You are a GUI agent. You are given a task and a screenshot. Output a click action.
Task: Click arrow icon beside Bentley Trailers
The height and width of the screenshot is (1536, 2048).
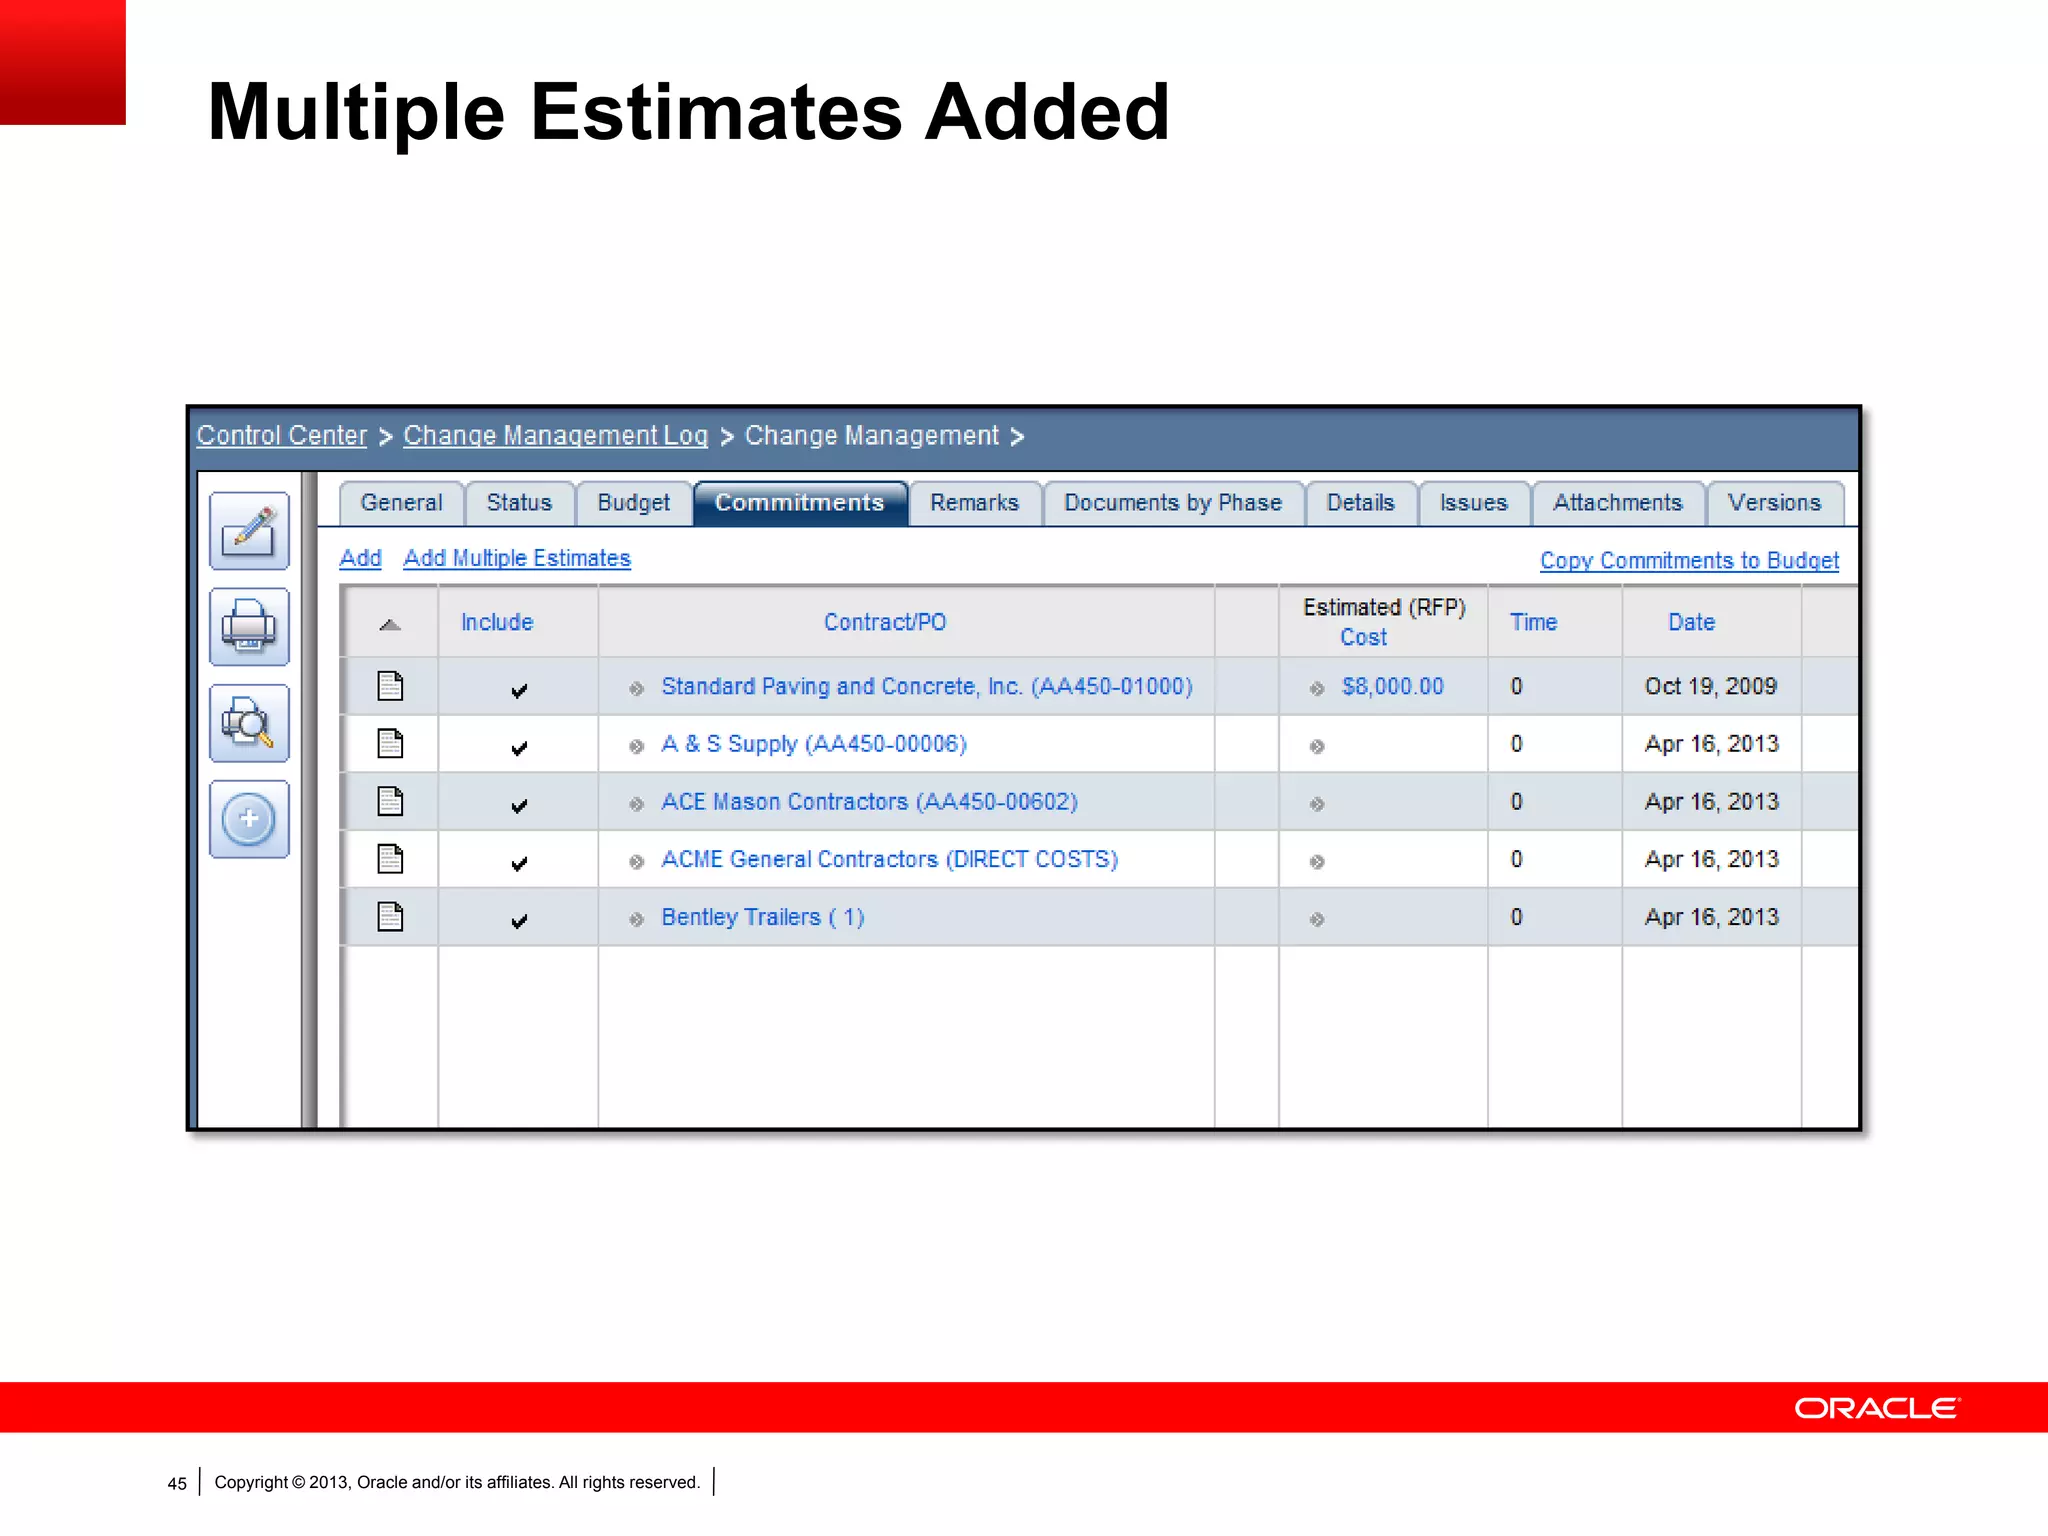click(636, 919)
